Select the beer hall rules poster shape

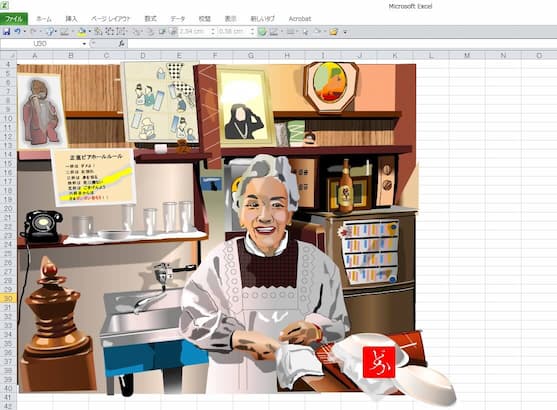tap(94, 177)
